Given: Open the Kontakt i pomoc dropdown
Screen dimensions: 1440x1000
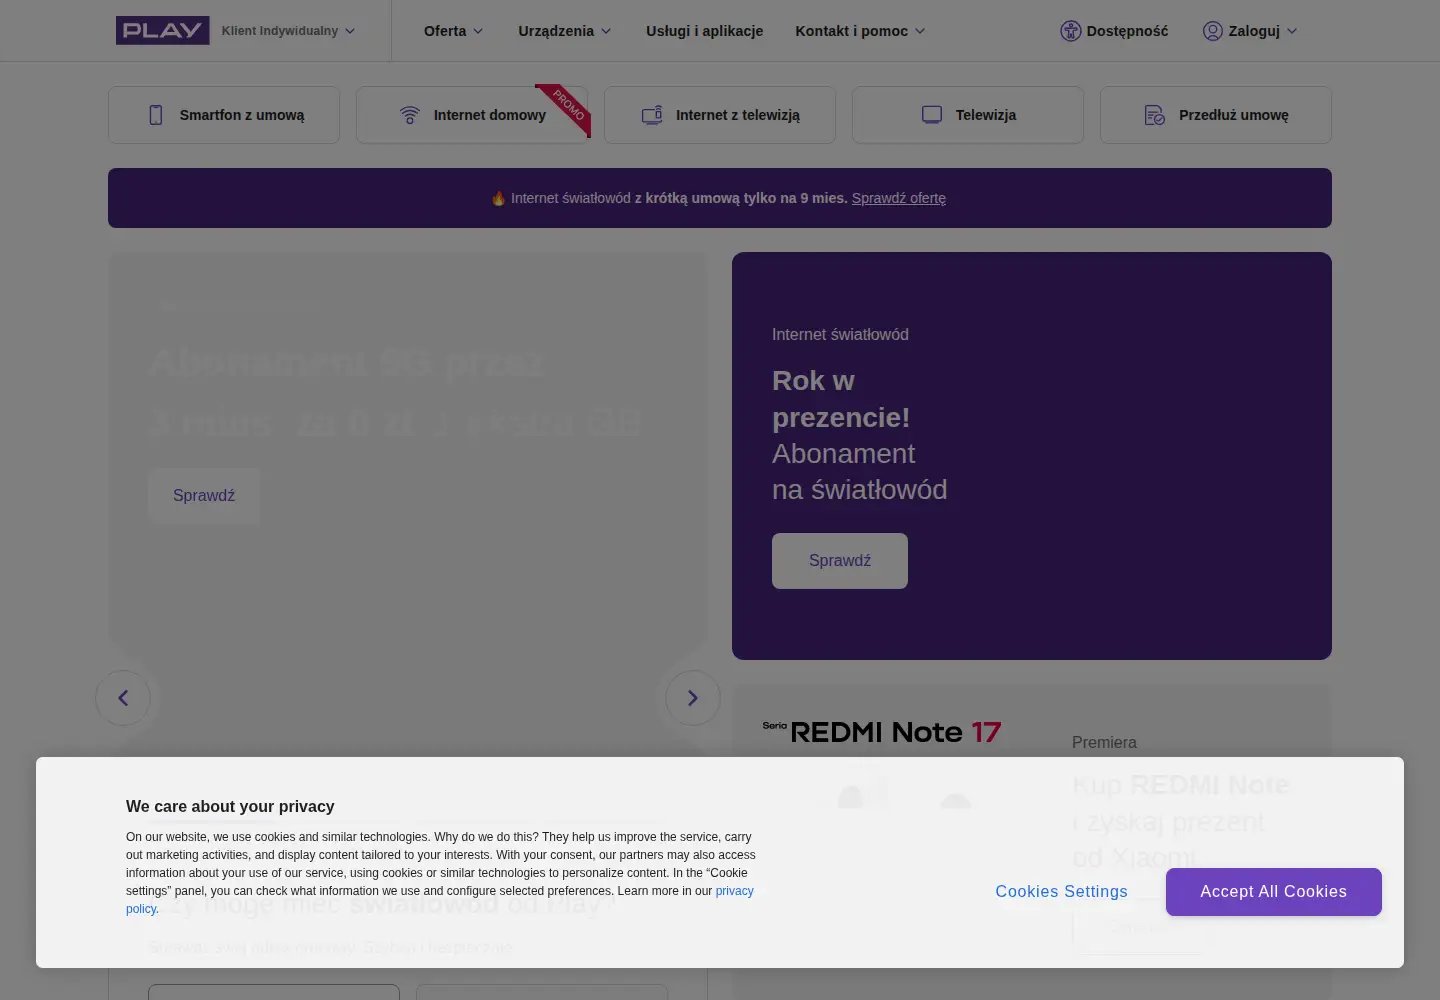Looking at the screenshot, I should click(860, 31).
